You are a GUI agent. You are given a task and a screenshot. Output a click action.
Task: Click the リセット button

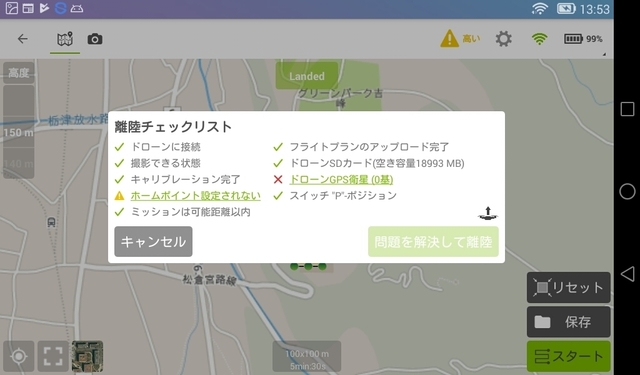tap(569, 288)
